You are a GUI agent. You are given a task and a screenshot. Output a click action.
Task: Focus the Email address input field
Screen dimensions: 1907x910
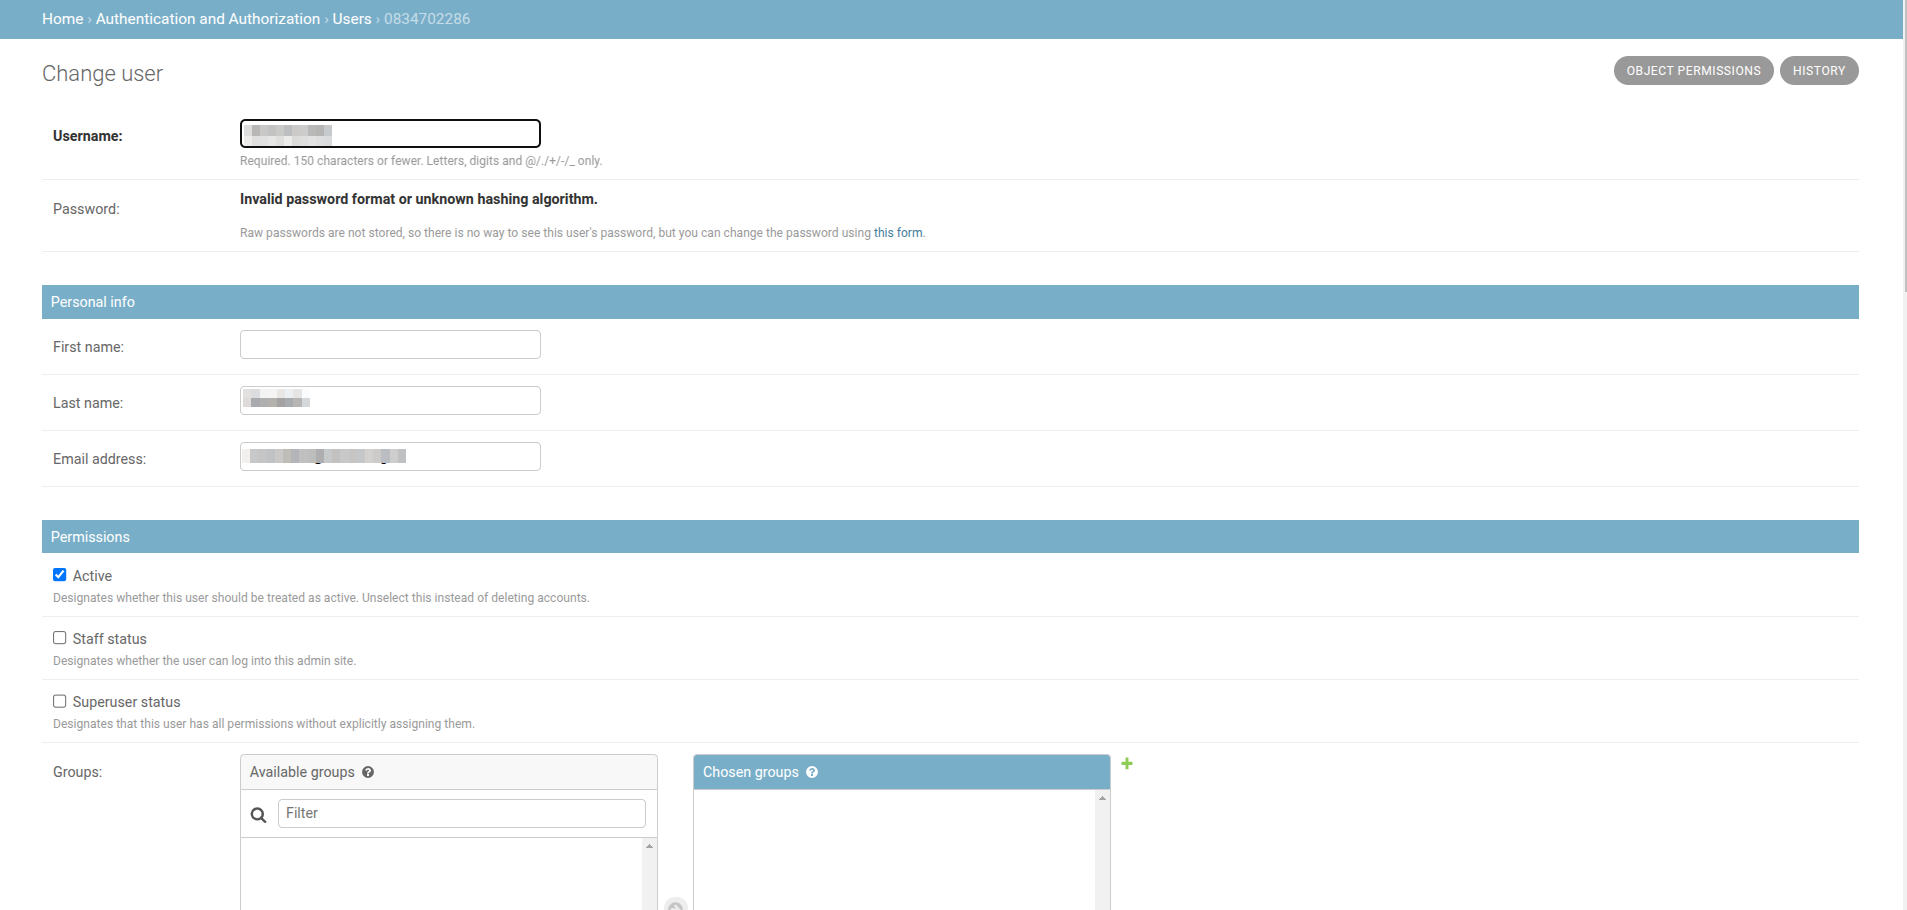point(390,457)
